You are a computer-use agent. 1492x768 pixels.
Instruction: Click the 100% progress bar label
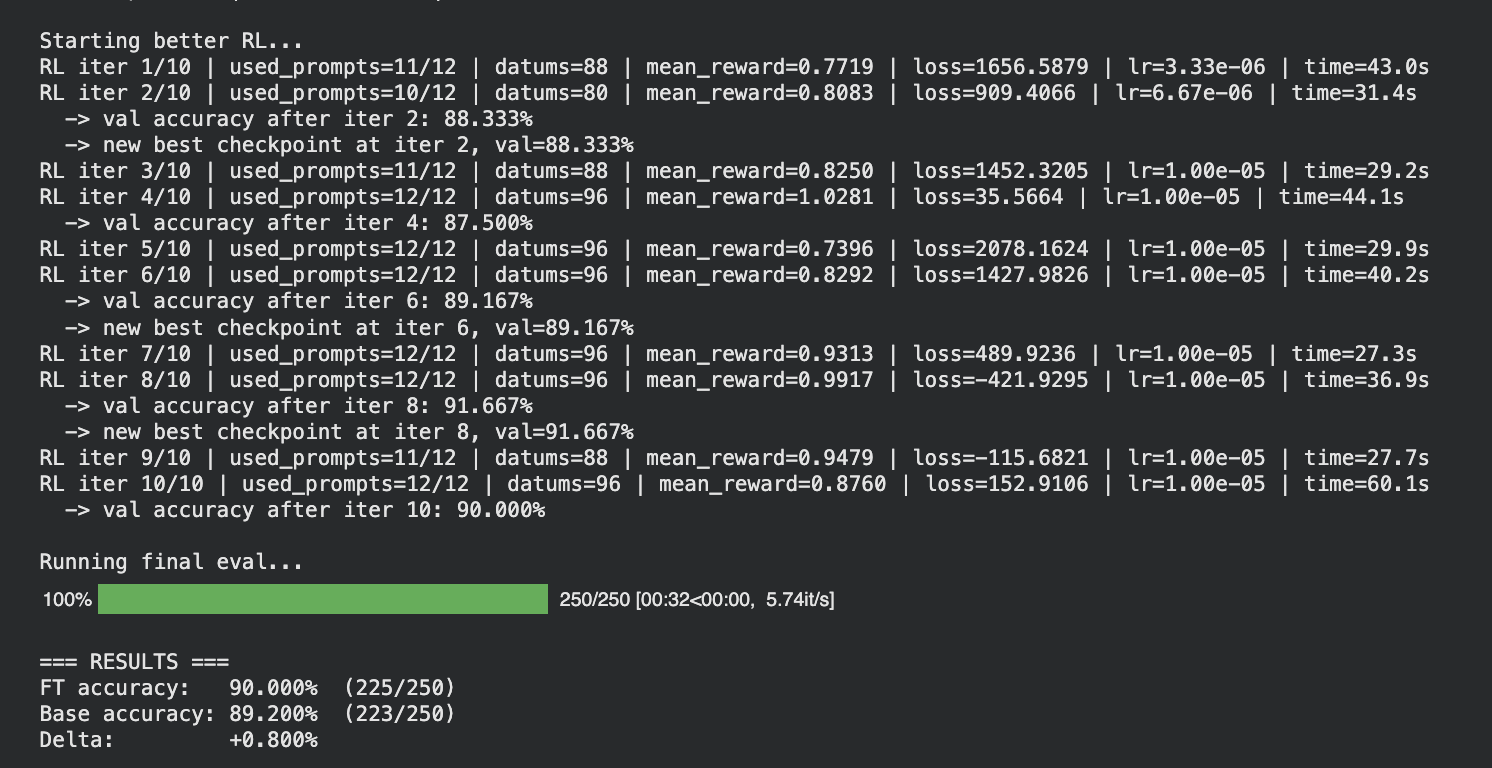point(67,600)
